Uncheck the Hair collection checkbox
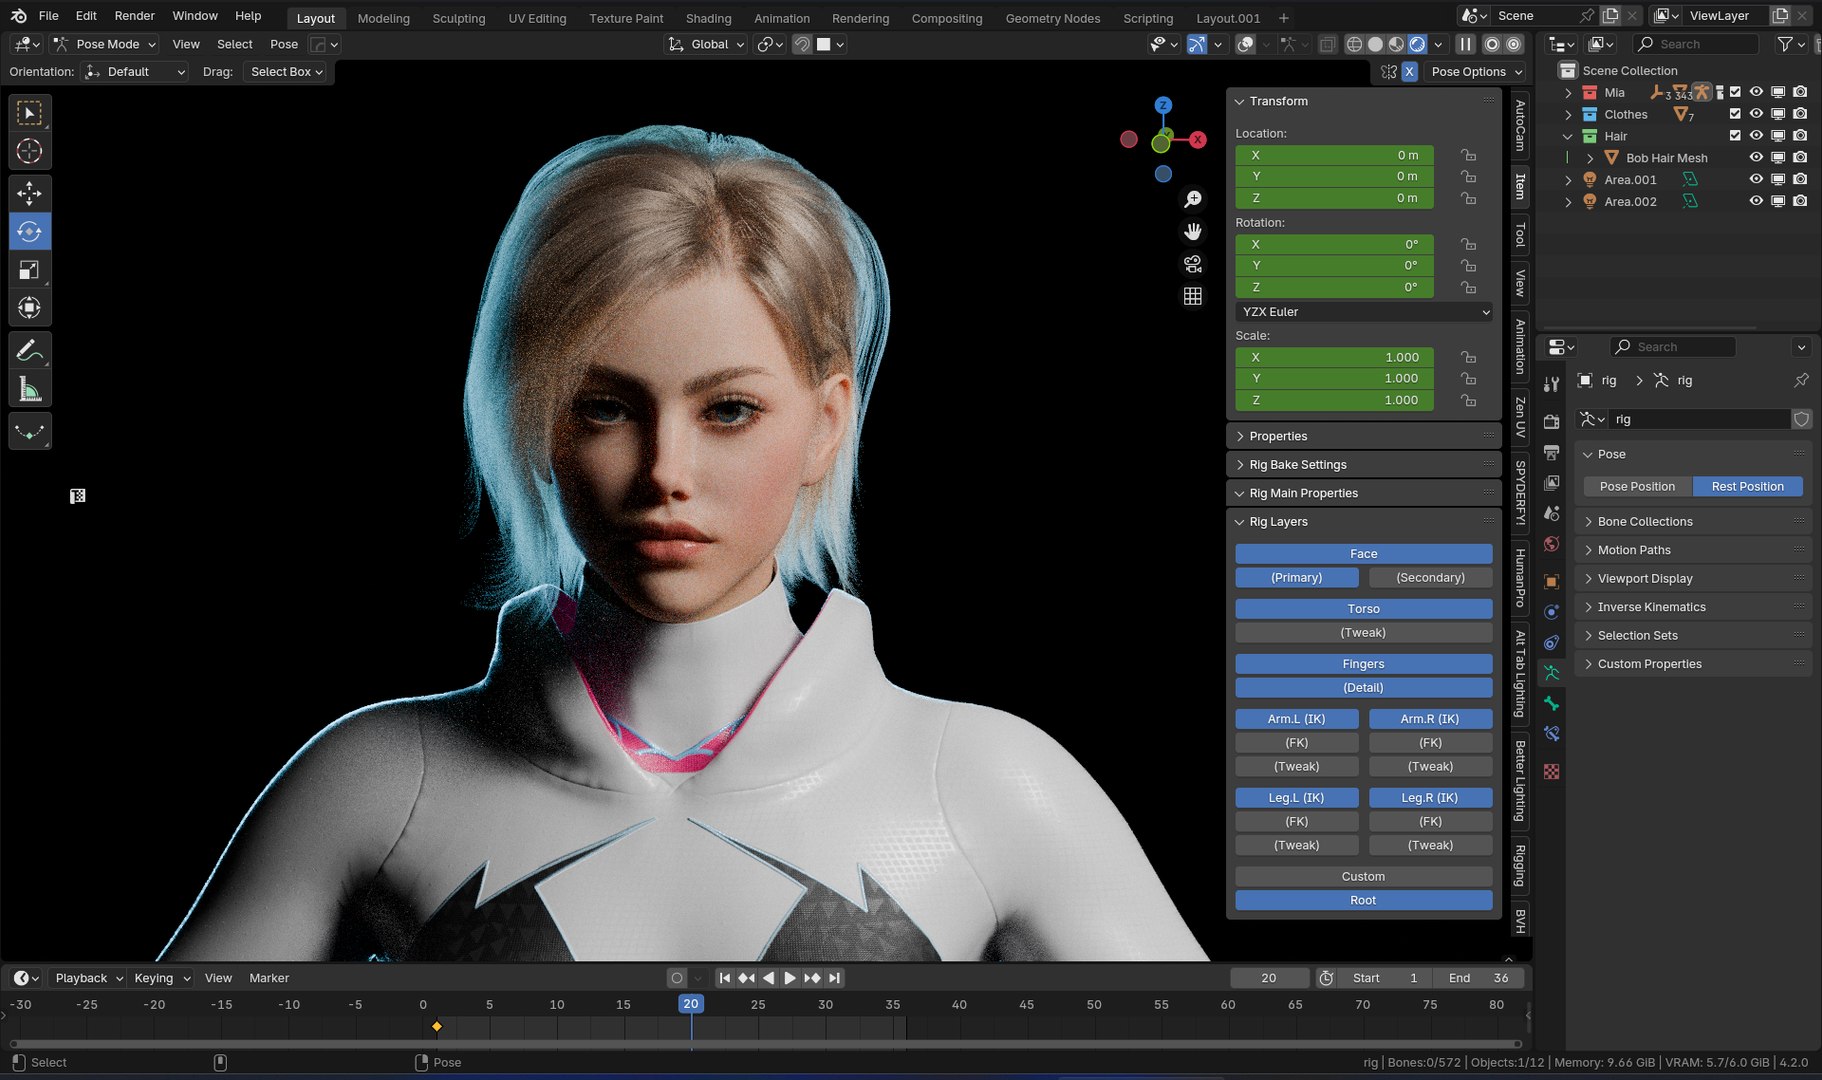The width and height of the screenshot is (1822, 1080). 1735,136
